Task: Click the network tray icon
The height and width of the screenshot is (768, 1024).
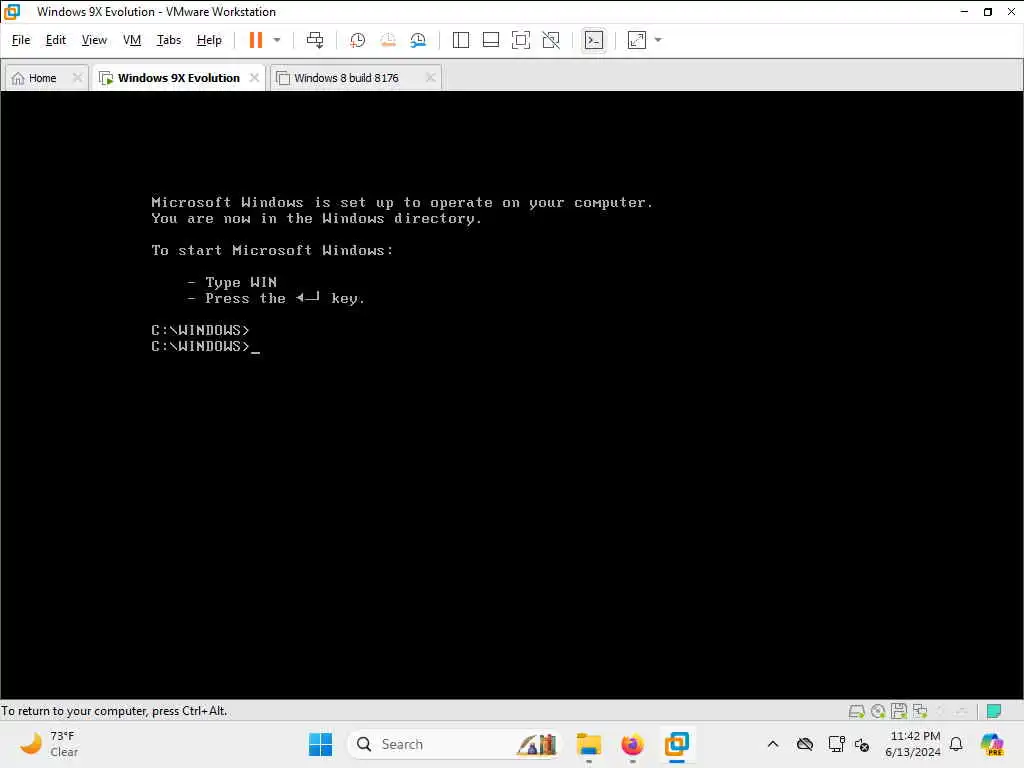Action: click(836, 744)
